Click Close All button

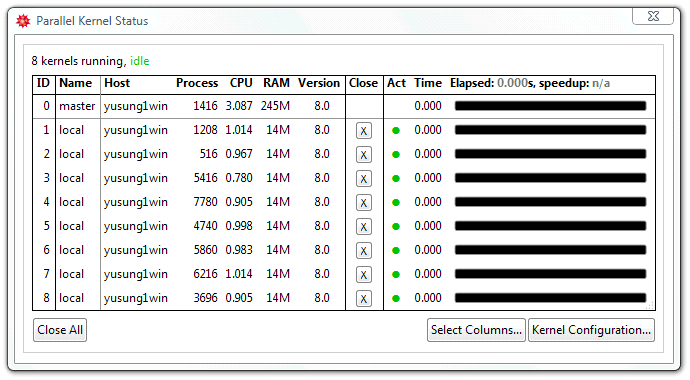[x=60, y=330]
